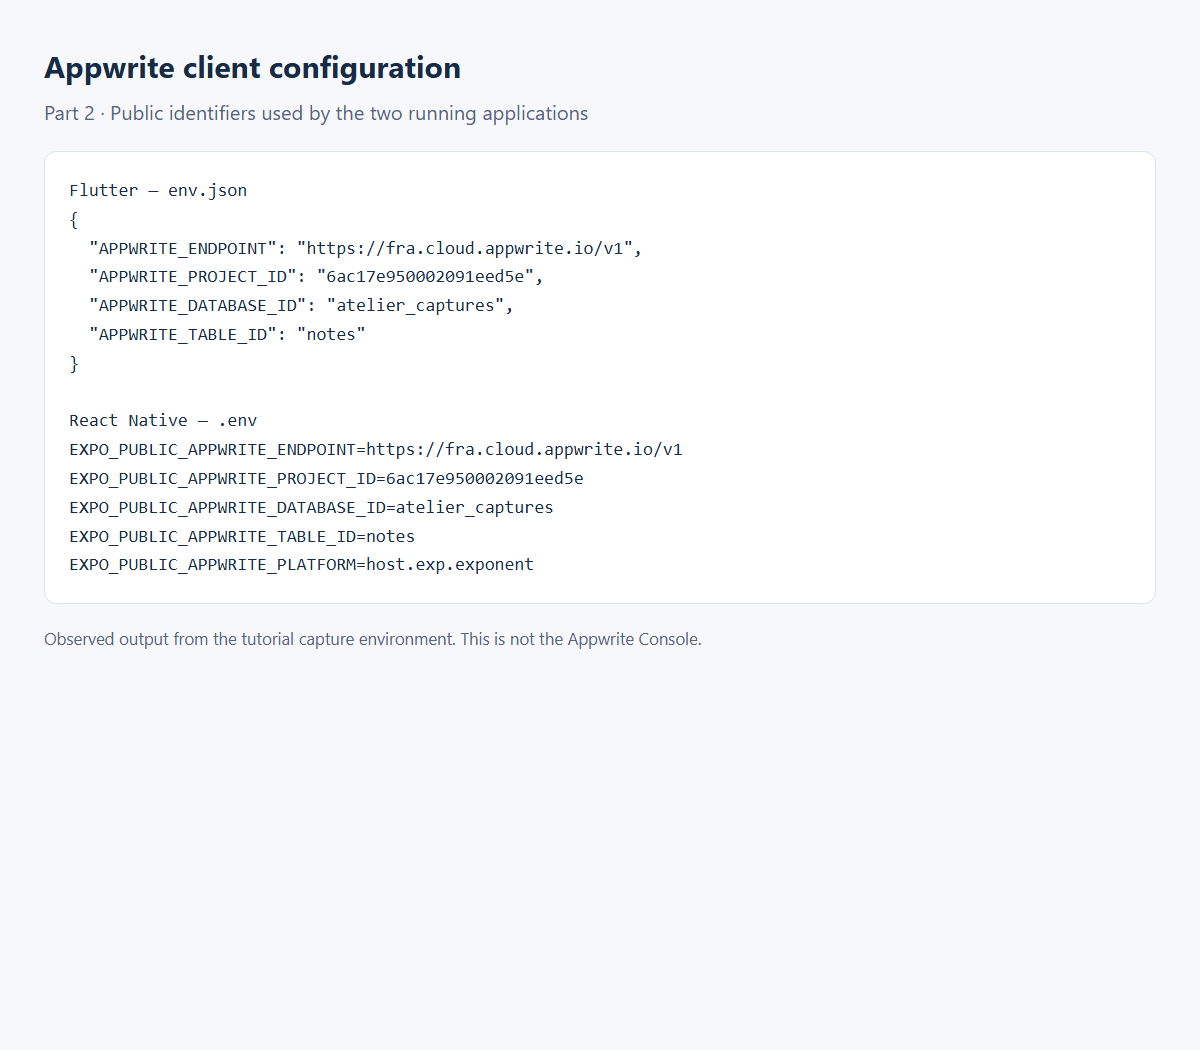
Task: Select the EXPO_PUBLIC_APPWRITE_ENDPOINT line
Action: 376,450
